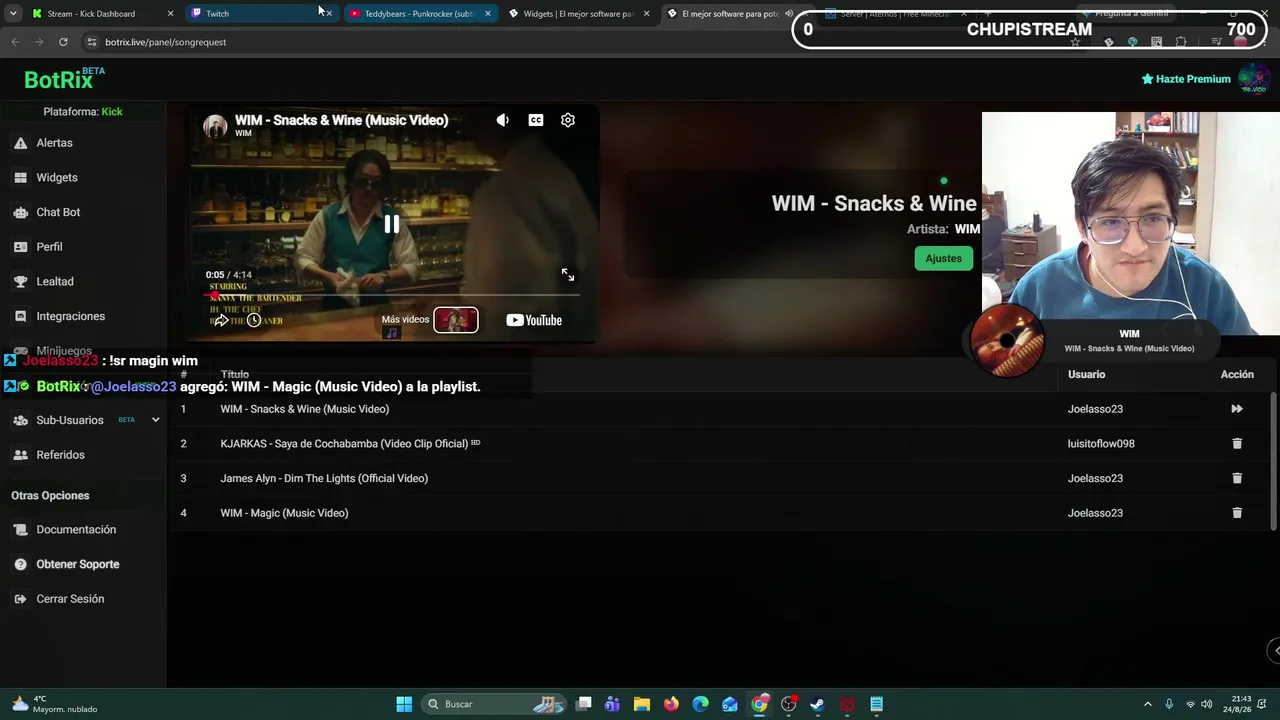Click the Referidos users icon
This screenshot has width=1280, height=720.
(x=20, y=455)
